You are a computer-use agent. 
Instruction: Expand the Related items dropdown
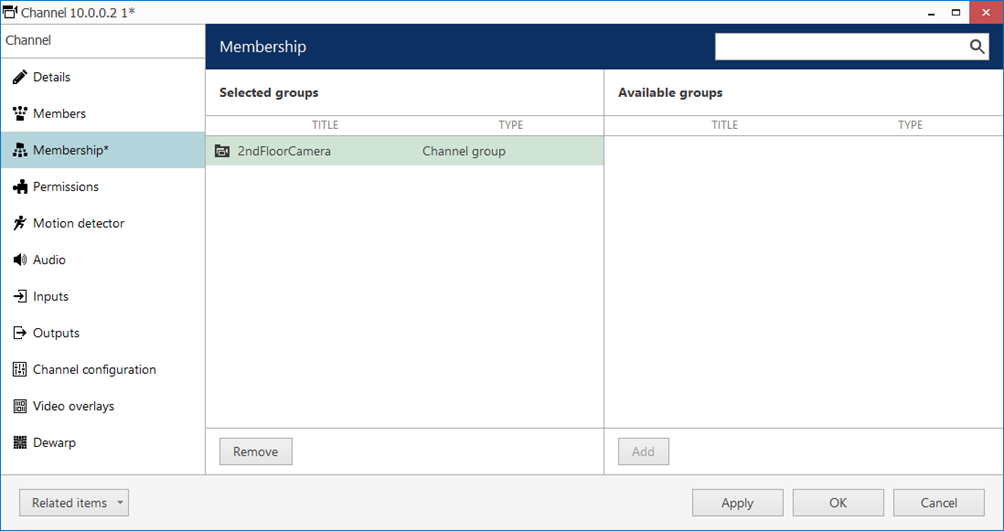(74, 503)
